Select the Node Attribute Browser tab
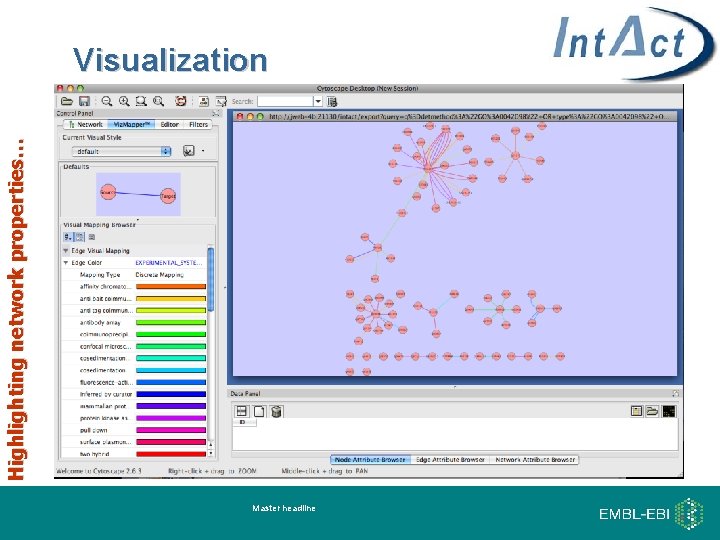 tap(370, 460)
